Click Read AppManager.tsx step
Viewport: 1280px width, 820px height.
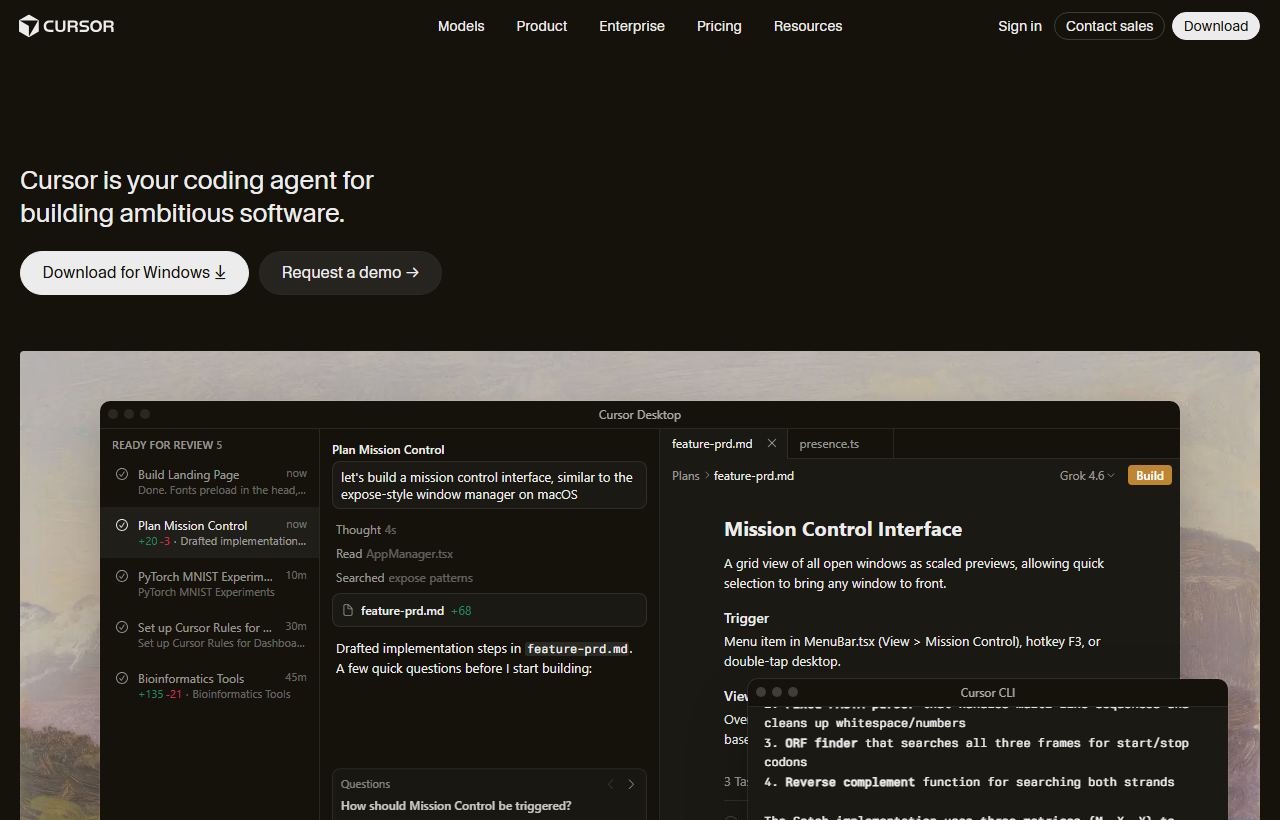tap(394, 553)
